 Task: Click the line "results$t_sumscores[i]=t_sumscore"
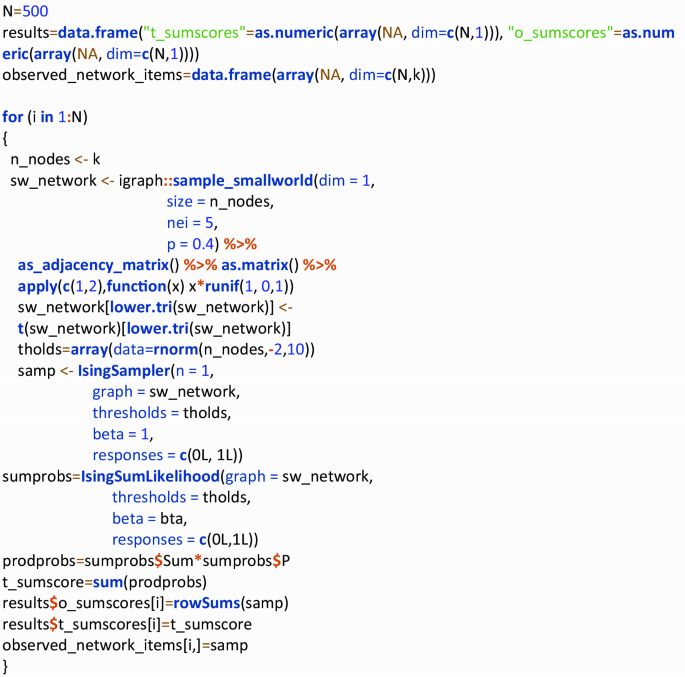(x=127, y=625)
